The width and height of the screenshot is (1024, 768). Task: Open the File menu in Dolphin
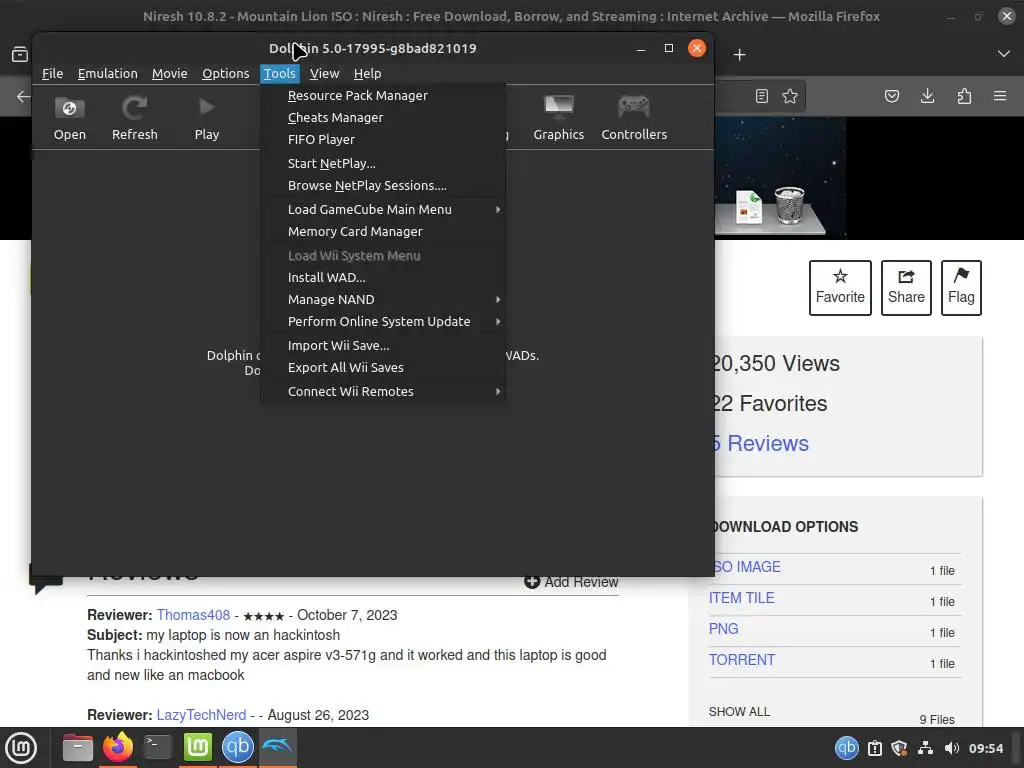[52, 74]
